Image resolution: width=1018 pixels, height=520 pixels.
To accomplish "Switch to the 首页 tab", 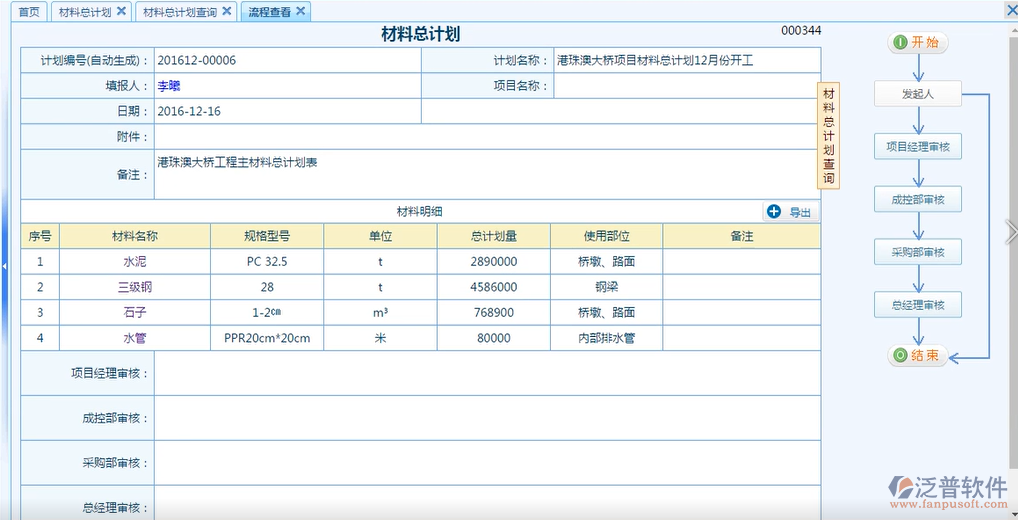I will (30, 12).
